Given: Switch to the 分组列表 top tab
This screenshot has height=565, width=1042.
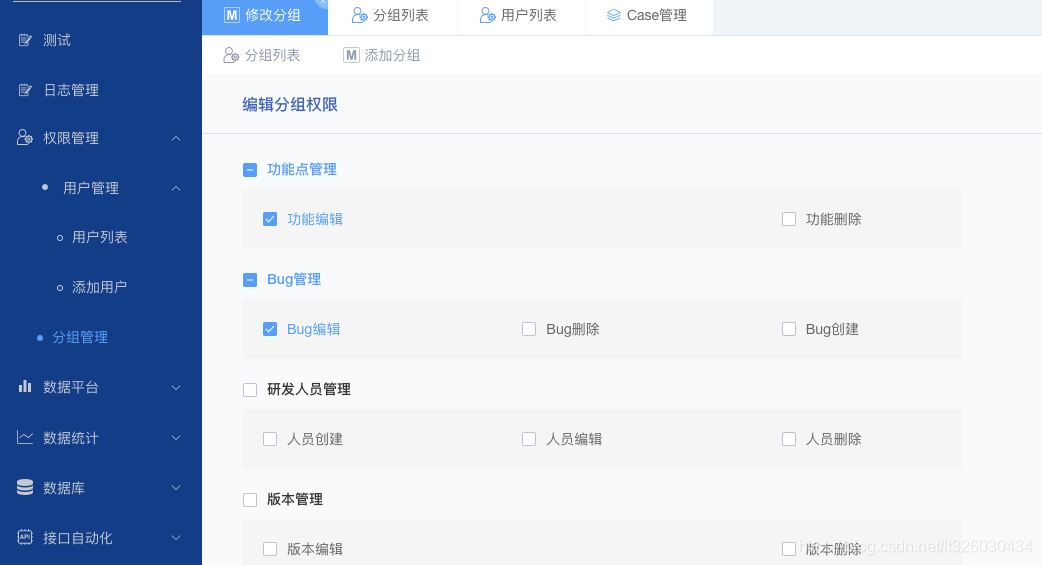Looking at the screenshot, I should 392,16.
